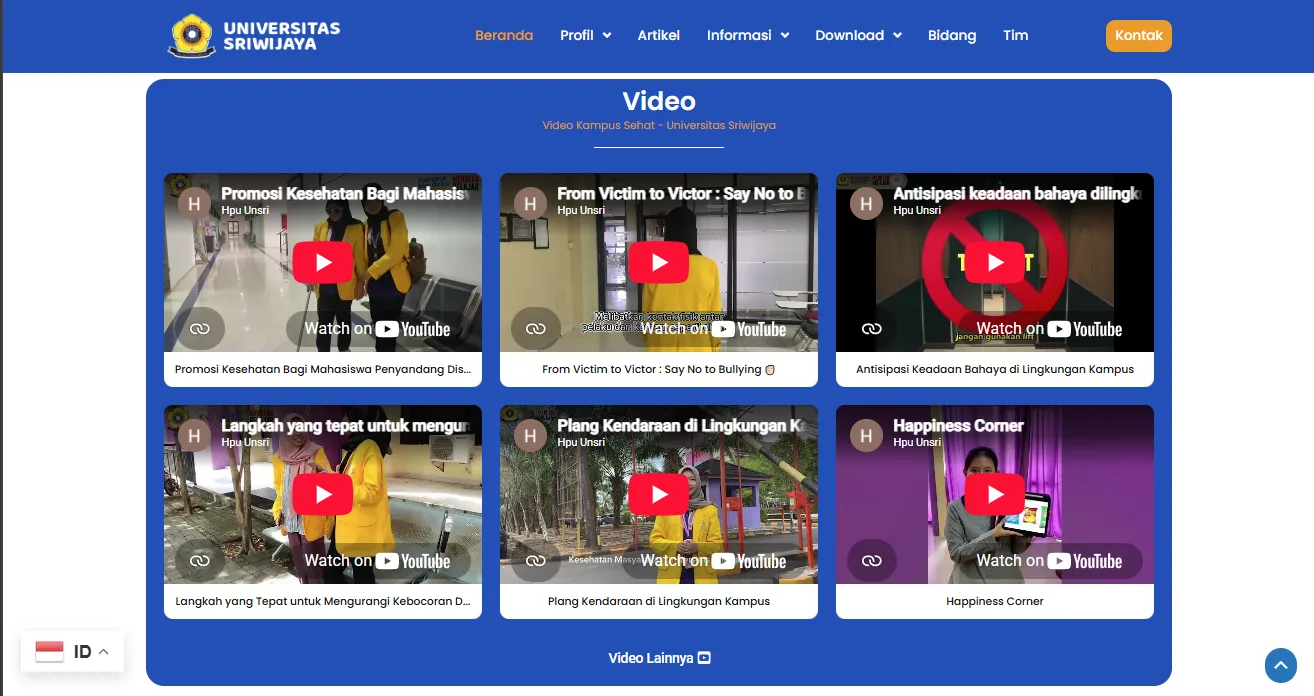
Task: Open the Bidang menu item
Action: tap(952, 35)
